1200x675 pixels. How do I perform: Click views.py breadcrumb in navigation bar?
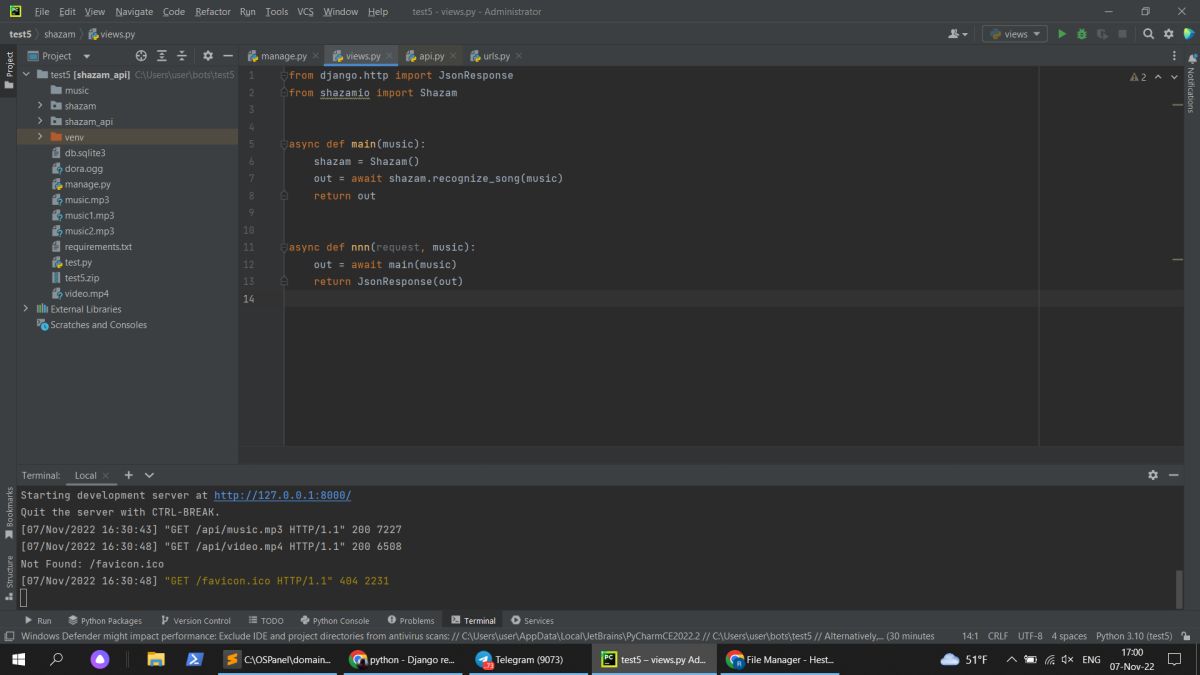[x=112, y=34]
